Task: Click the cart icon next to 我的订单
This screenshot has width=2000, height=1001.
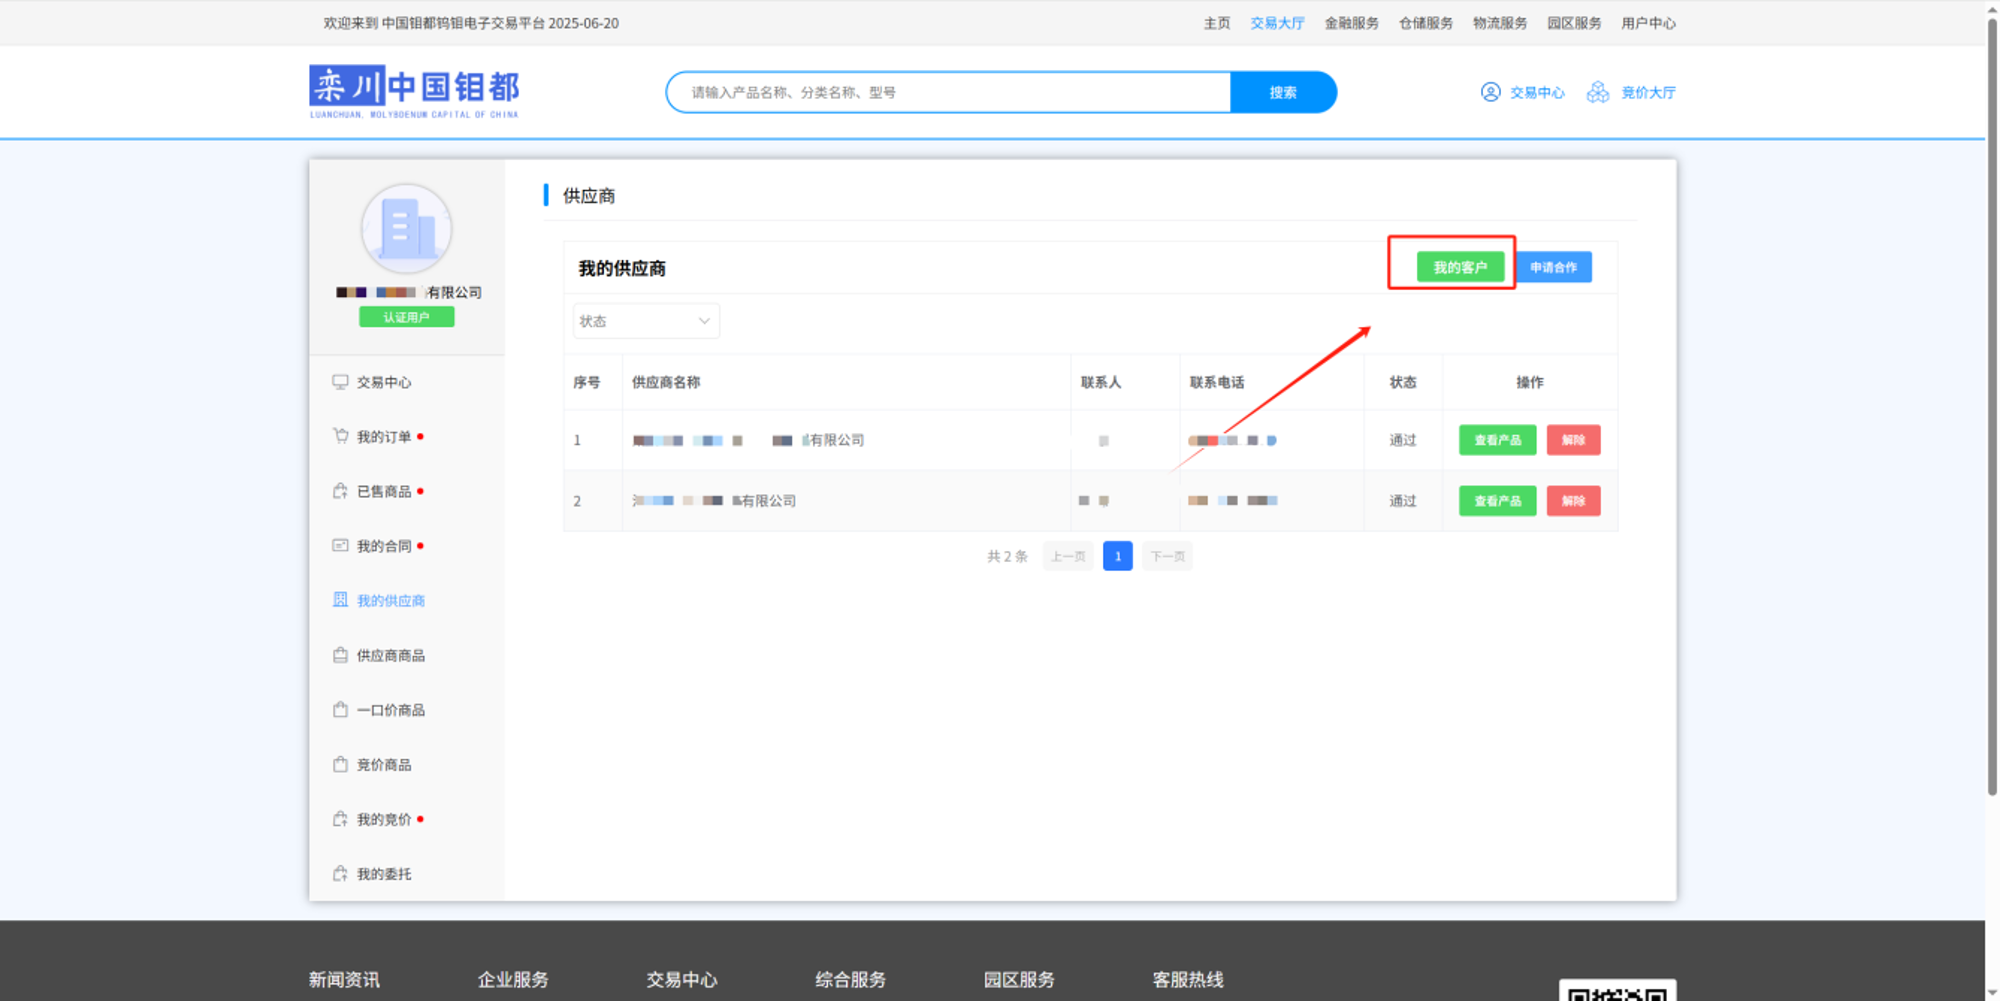Action: point(340,436)
